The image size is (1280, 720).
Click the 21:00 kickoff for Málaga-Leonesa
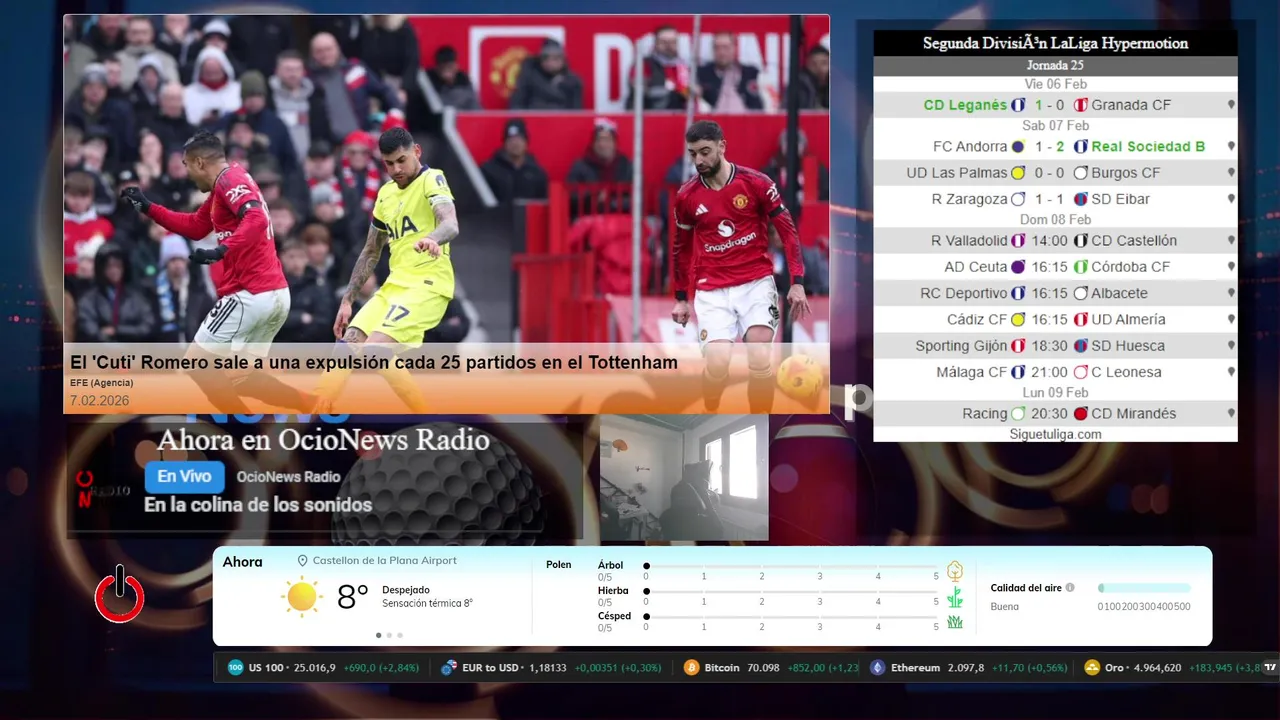pos(1049,372)
